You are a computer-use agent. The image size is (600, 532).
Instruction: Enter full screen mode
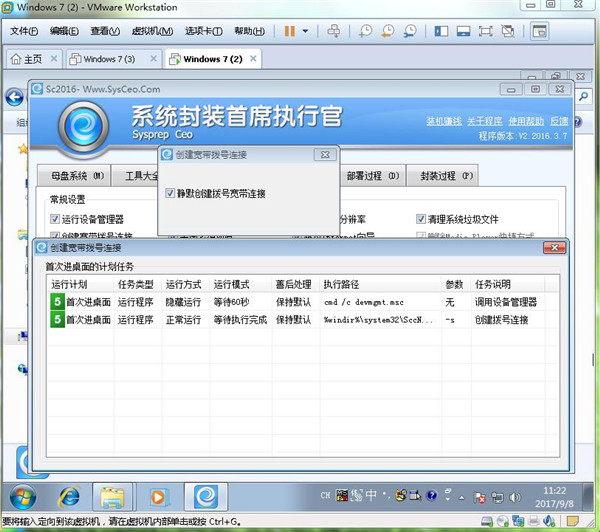tap(486, 31)
